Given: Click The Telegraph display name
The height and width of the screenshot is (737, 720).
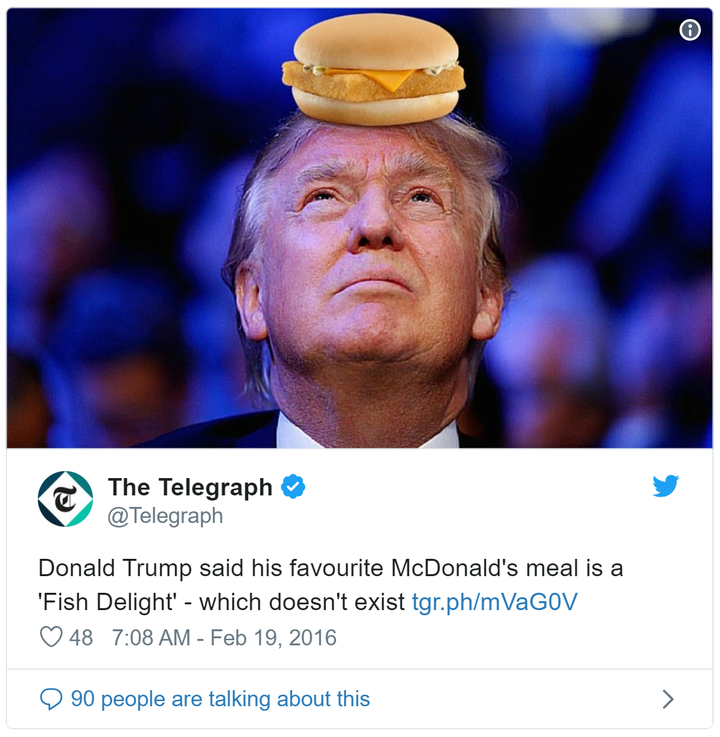Looking at the screenshot, I should pyautogui.click(x=190, y=487).
